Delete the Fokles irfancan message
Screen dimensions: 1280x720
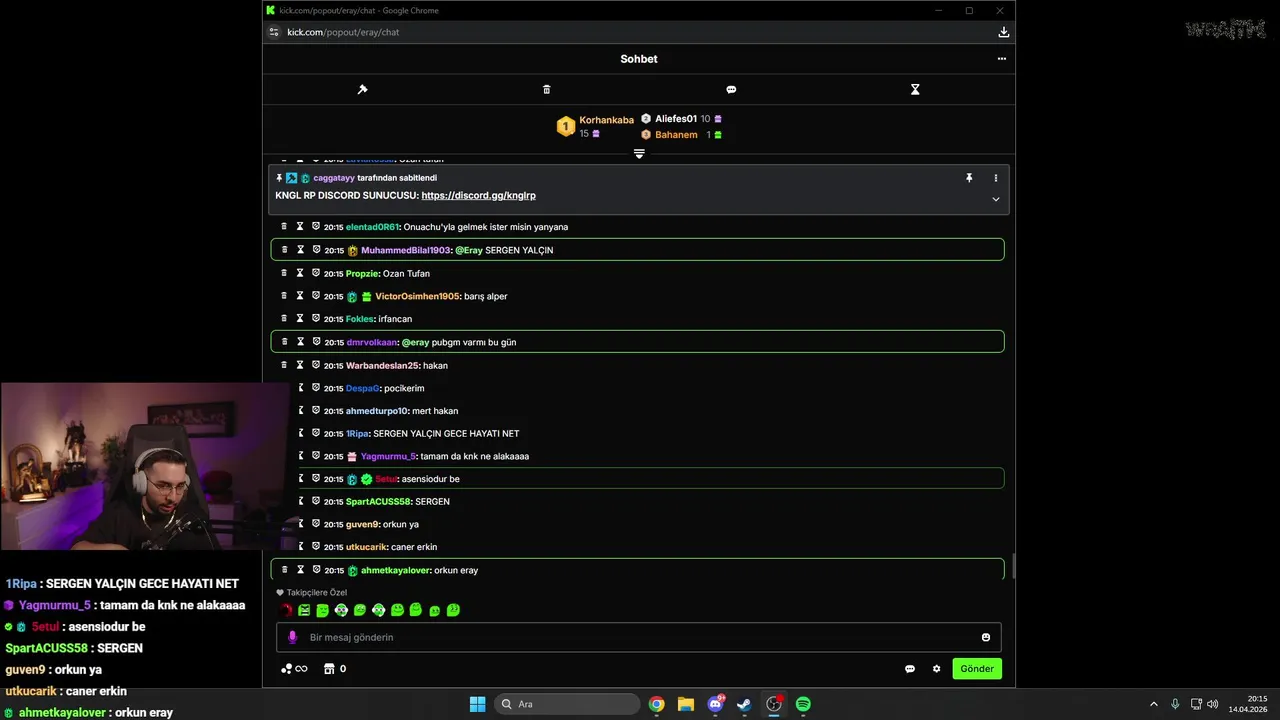[x=284, y=319]
